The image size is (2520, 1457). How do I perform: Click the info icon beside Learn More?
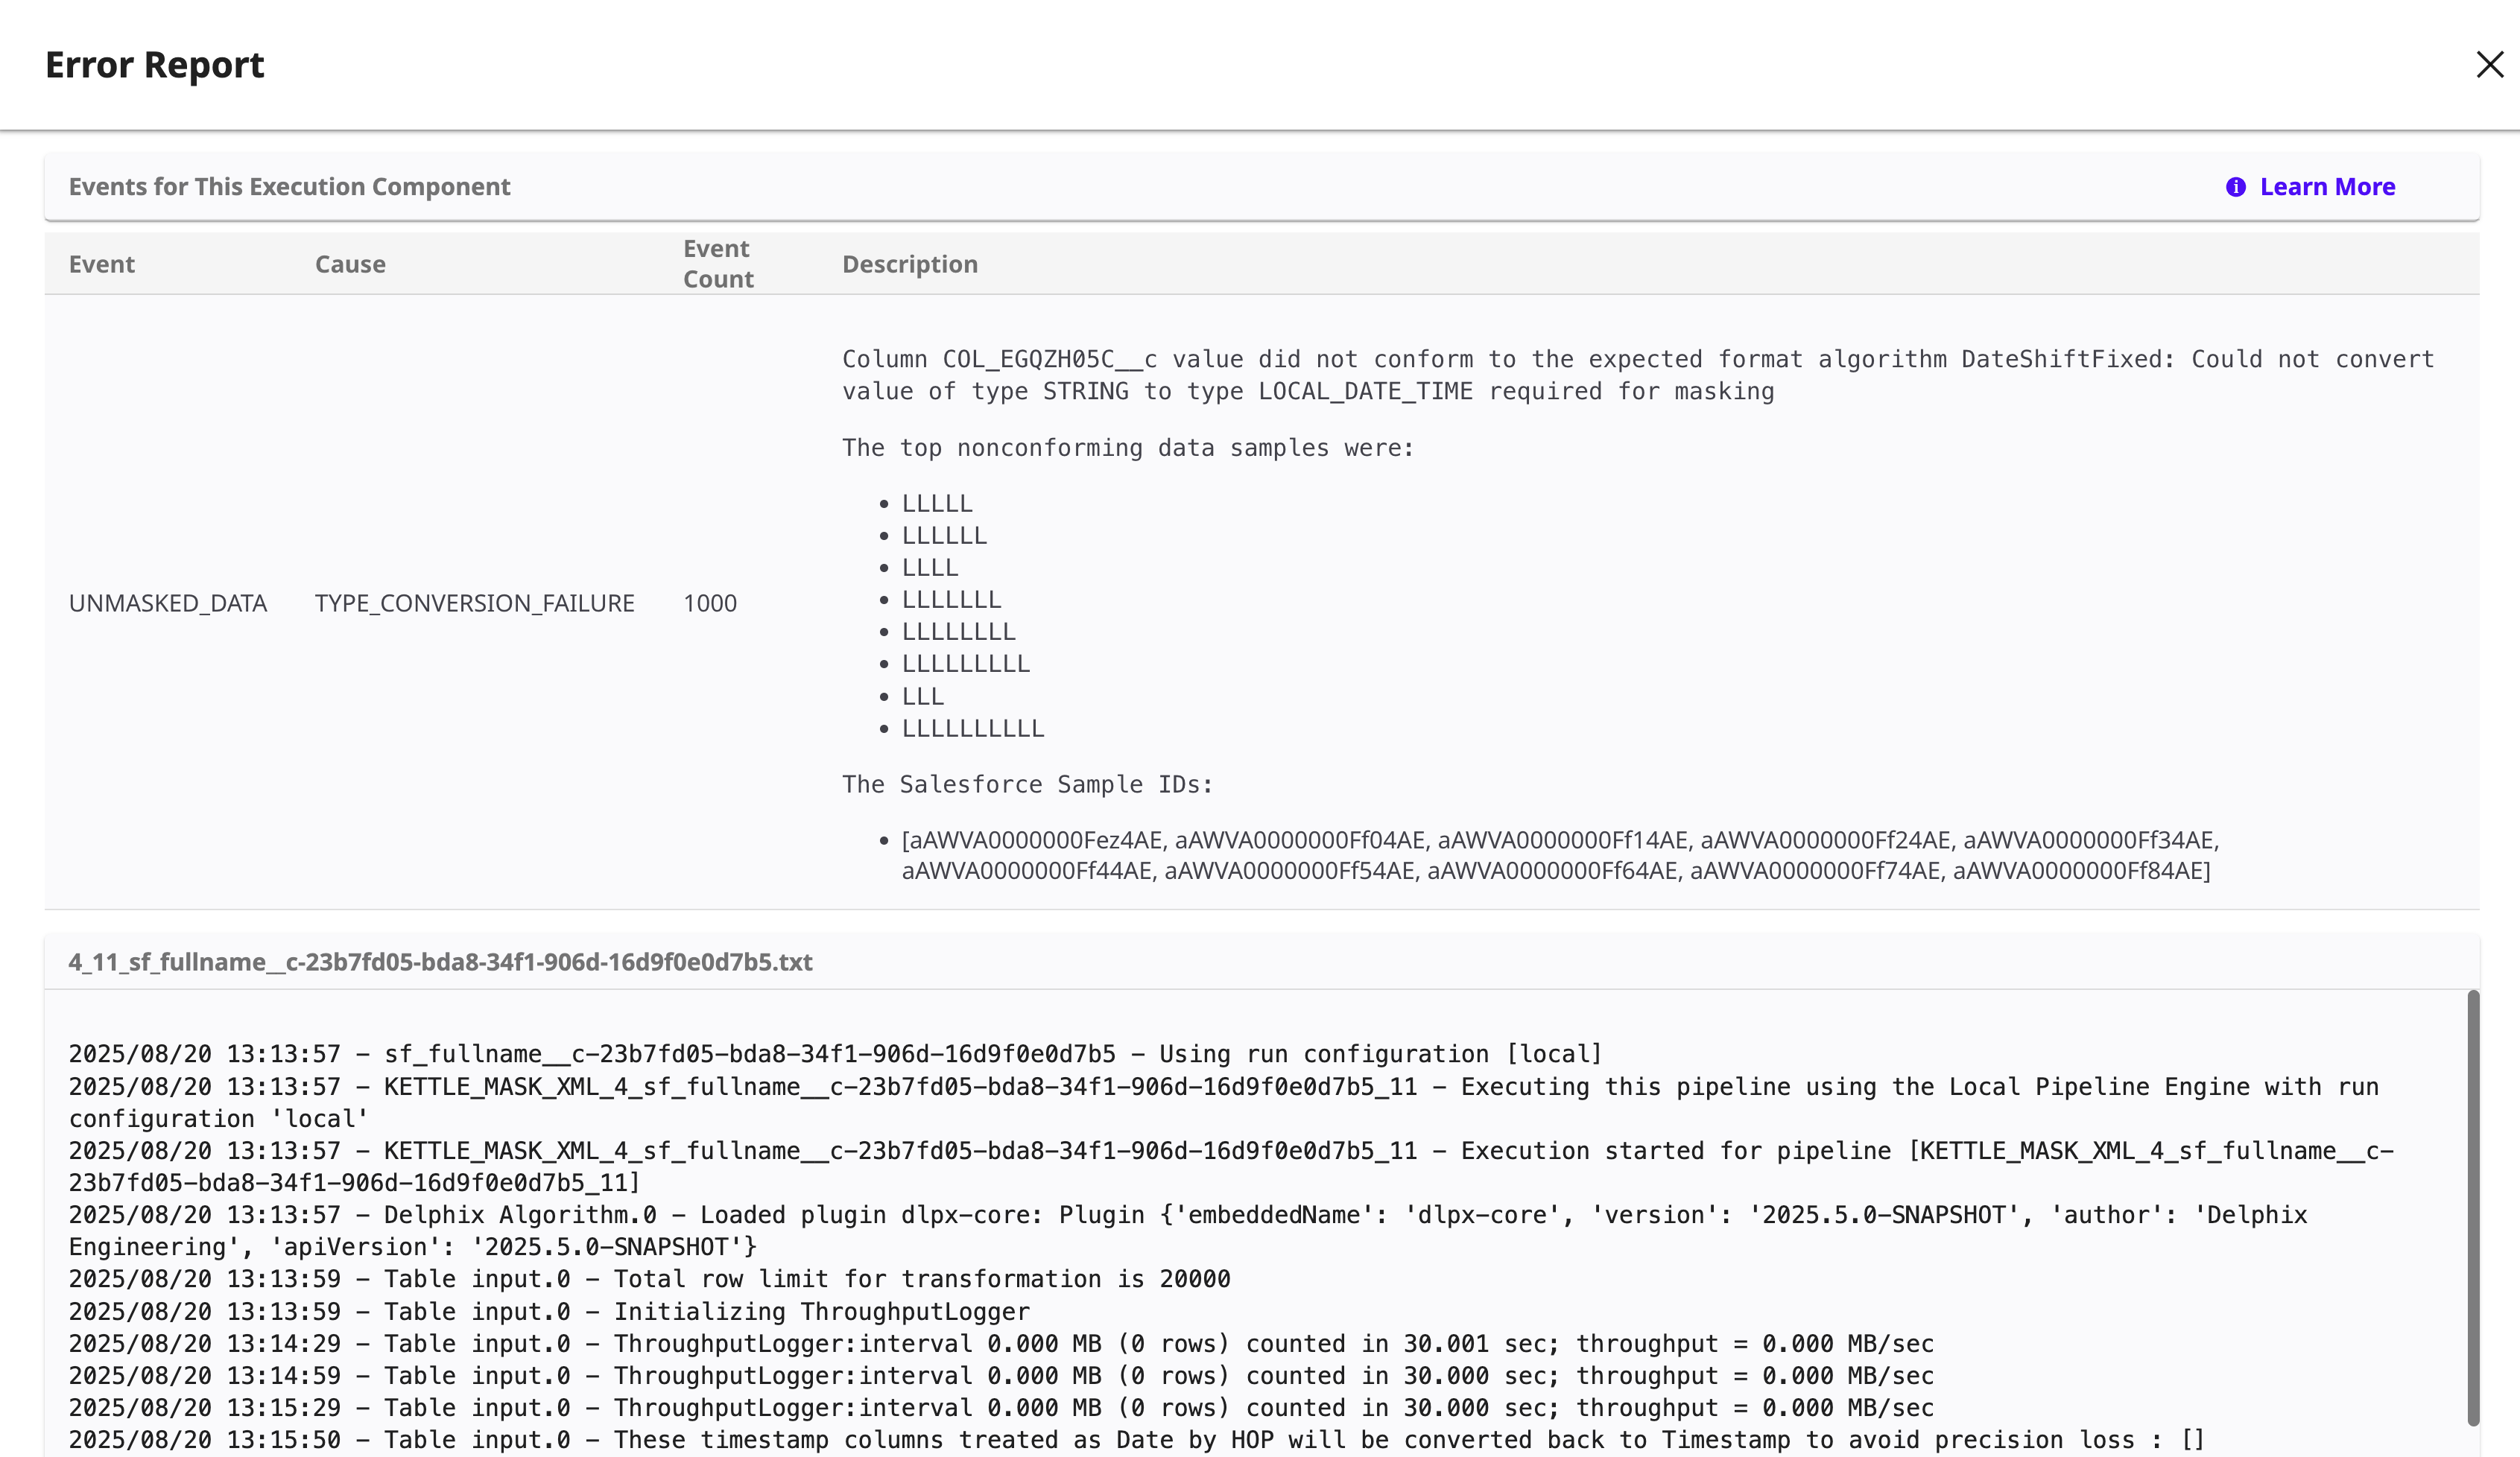[2237, 187]
